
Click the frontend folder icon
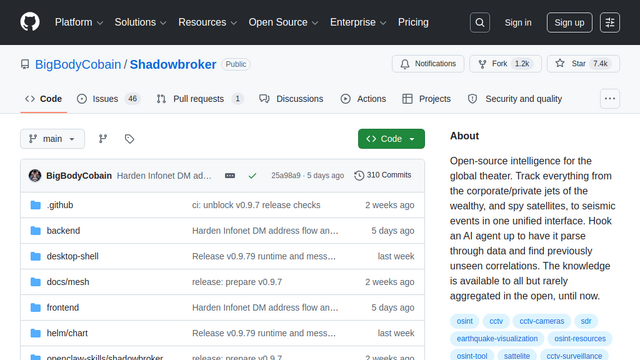coord(36,307)
